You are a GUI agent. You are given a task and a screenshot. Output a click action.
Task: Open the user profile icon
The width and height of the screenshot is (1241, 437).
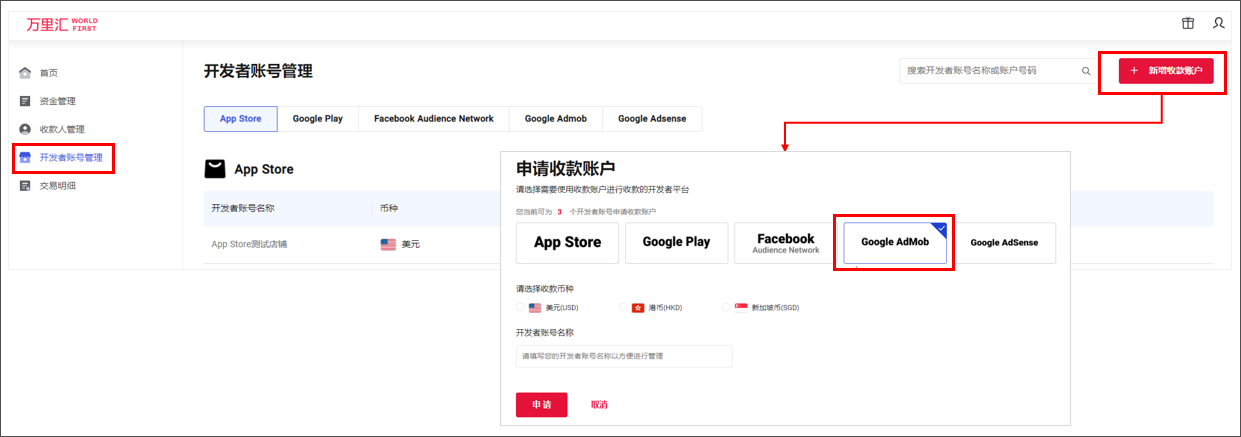[x=1218, y=23]
